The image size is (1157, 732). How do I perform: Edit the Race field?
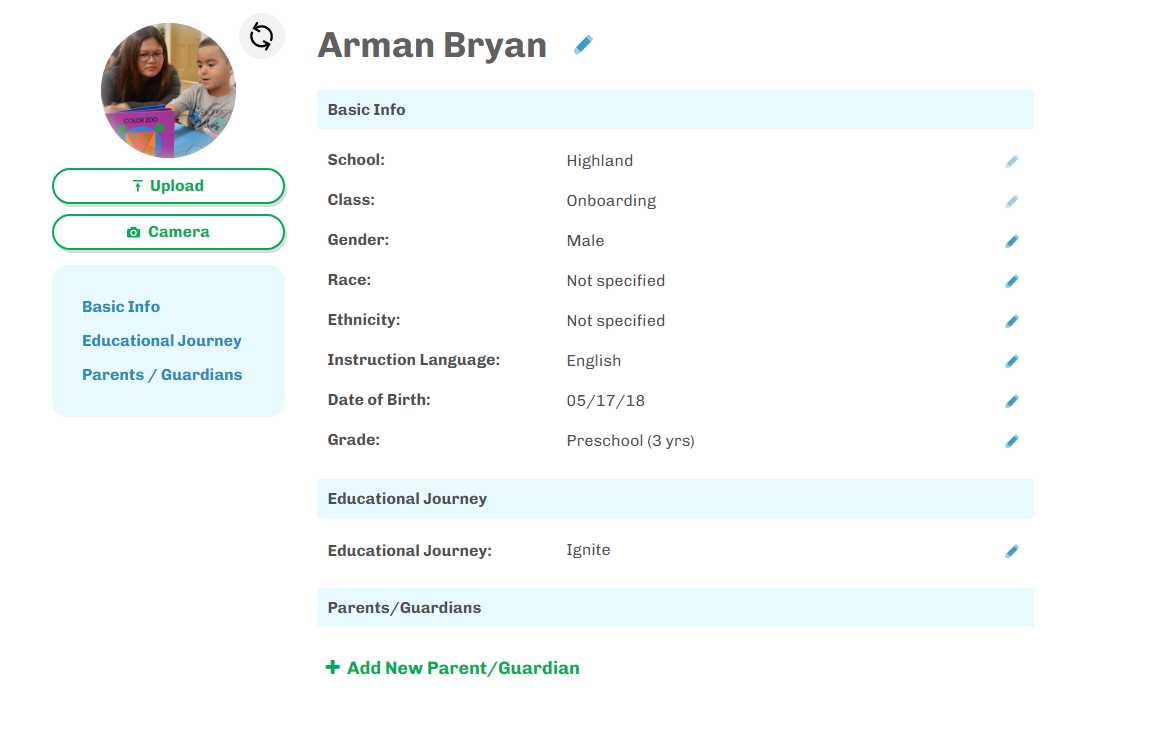[x=1012, y=281]
